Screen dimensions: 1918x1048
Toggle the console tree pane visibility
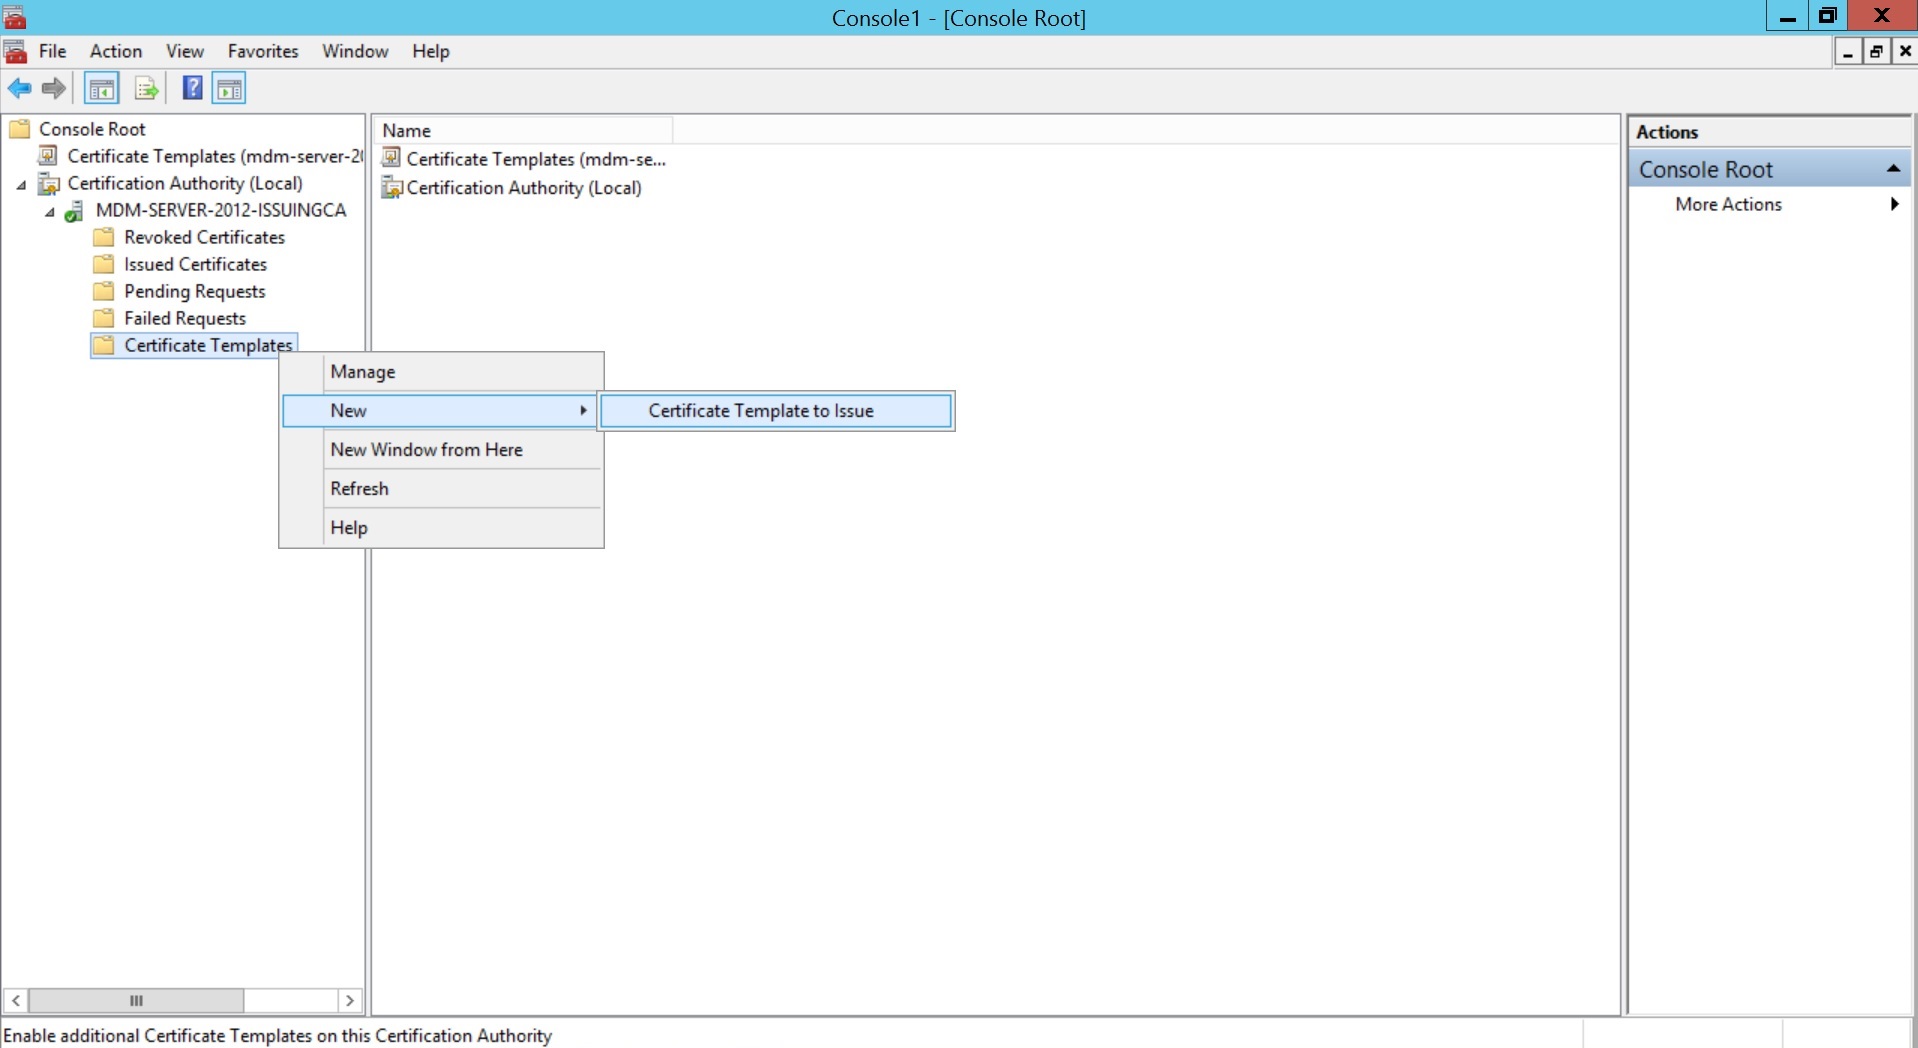[101, 88]
